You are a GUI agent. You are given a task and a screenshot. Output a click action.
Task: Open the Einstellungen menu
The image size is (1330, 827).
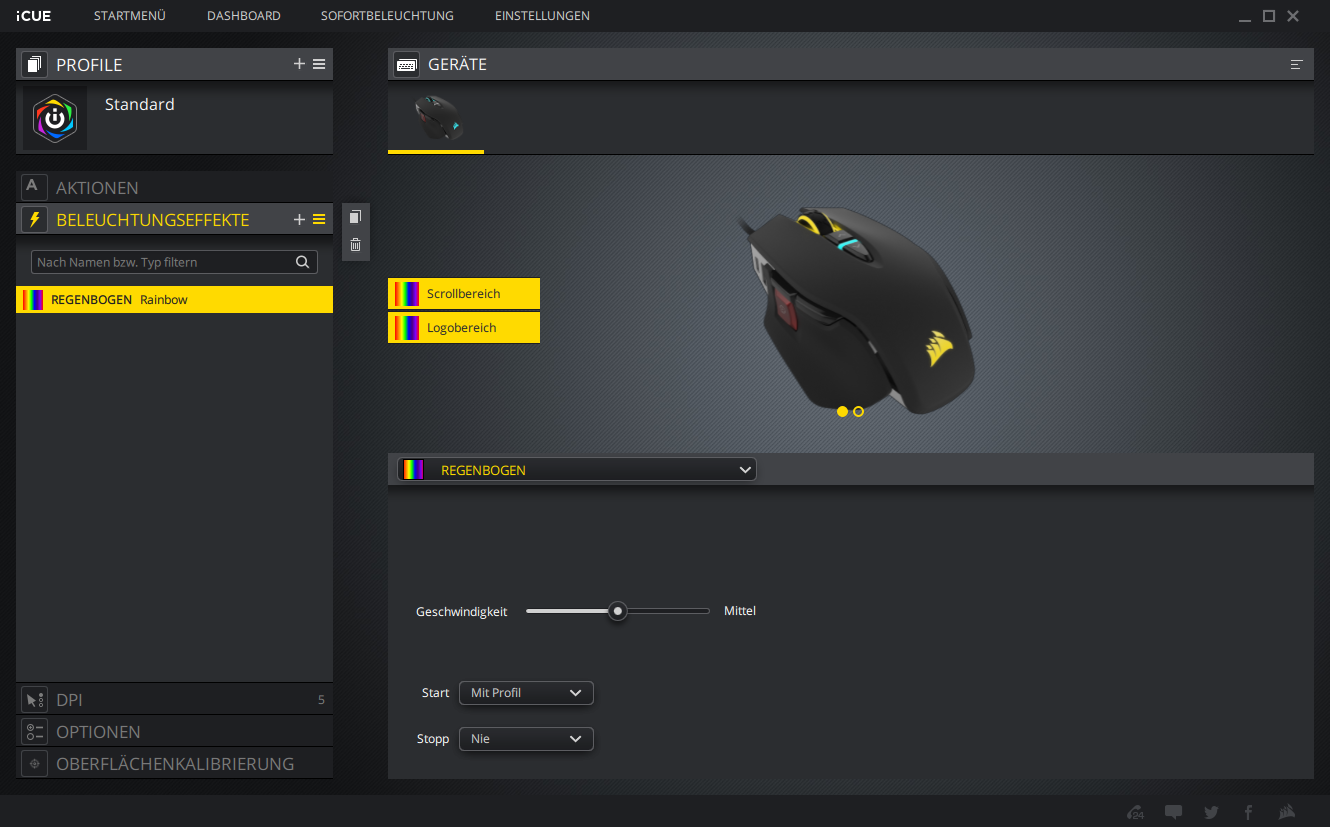[542, 16]
